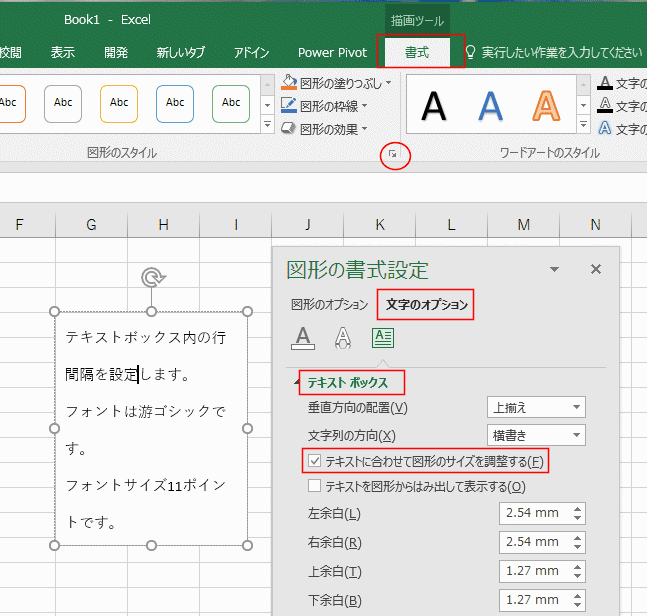This screenshot has height=616, width=647.
Task: Click the 左余白 value input field
Action: [x=532, y=514]
